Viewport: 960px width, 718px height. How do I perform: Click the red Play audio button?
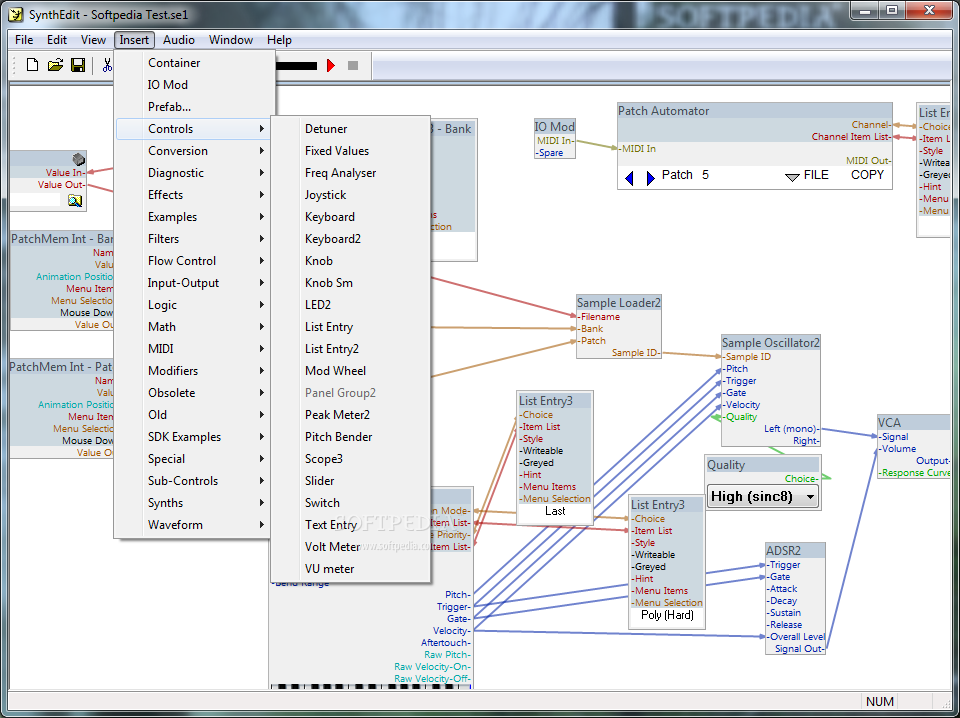pos(331,65)
